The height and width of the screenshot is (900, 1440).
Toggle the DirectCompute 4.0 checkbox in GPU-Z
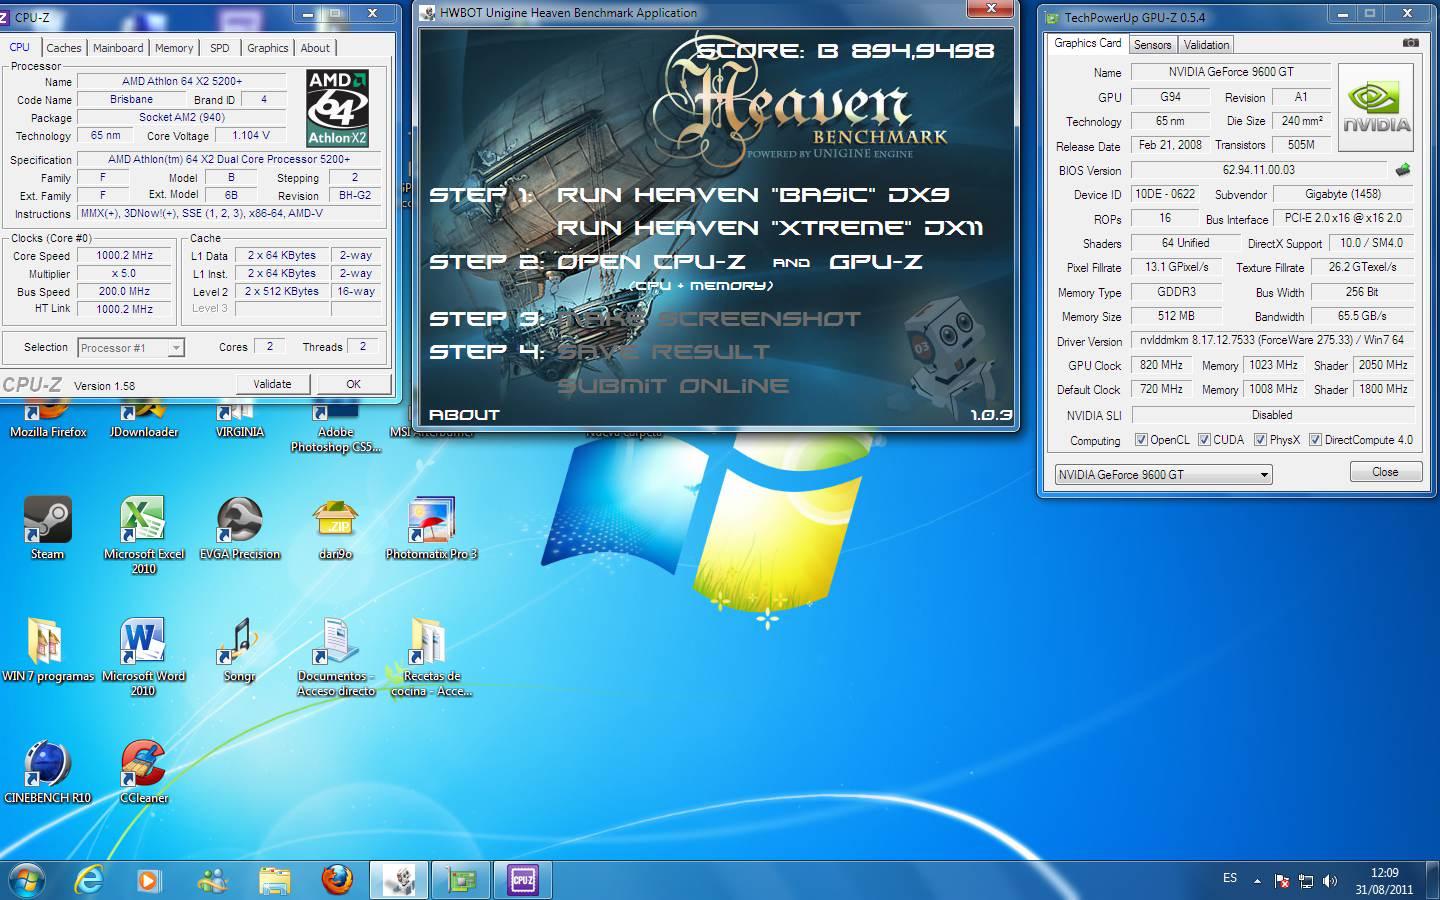point(1315,440)
